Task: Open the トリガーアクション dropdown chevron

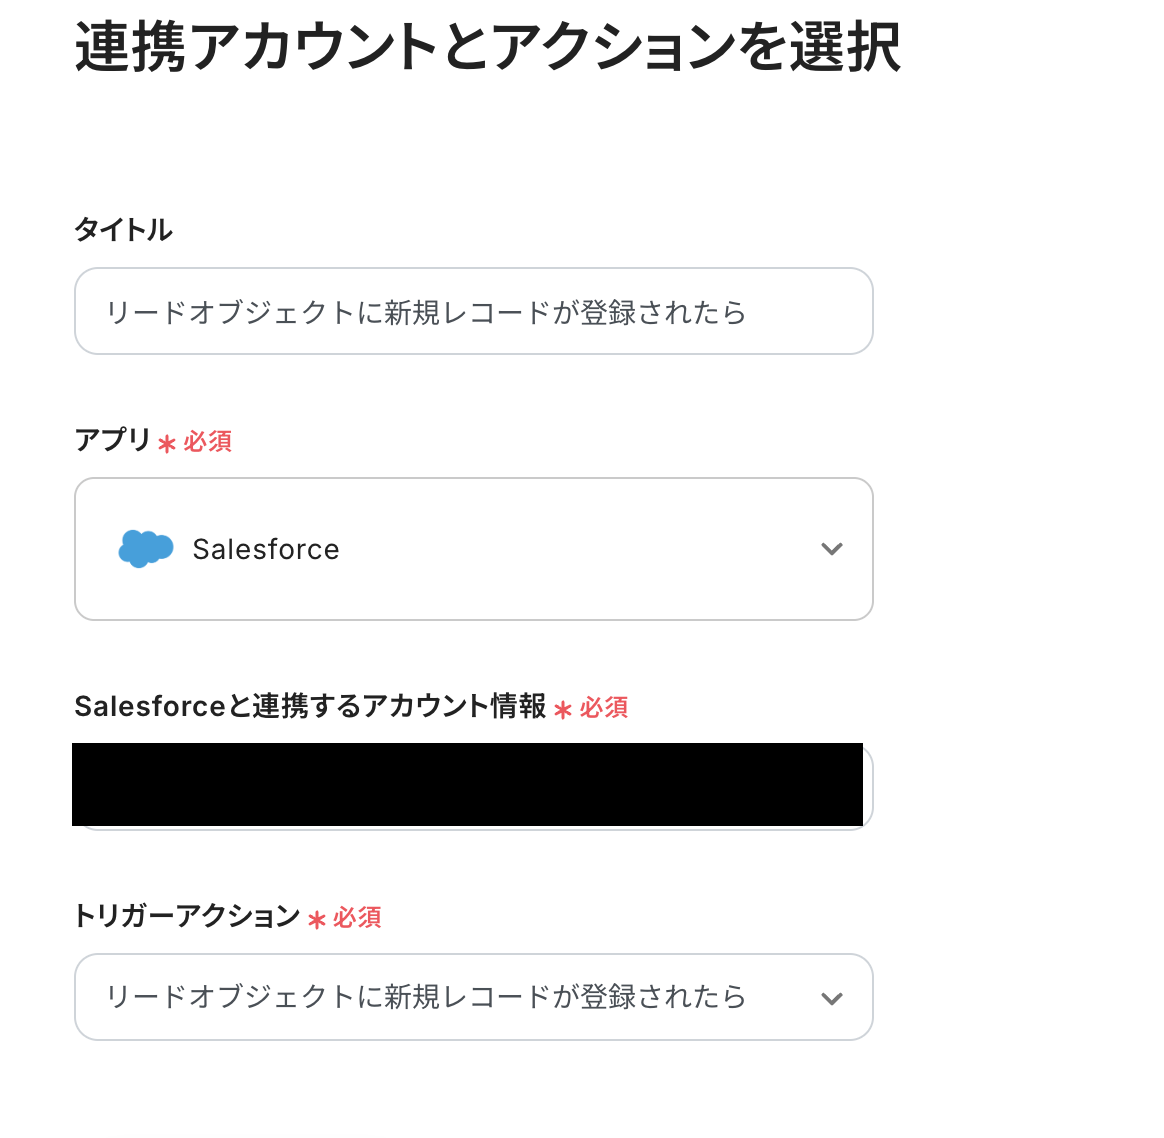Action: (831, 998)
